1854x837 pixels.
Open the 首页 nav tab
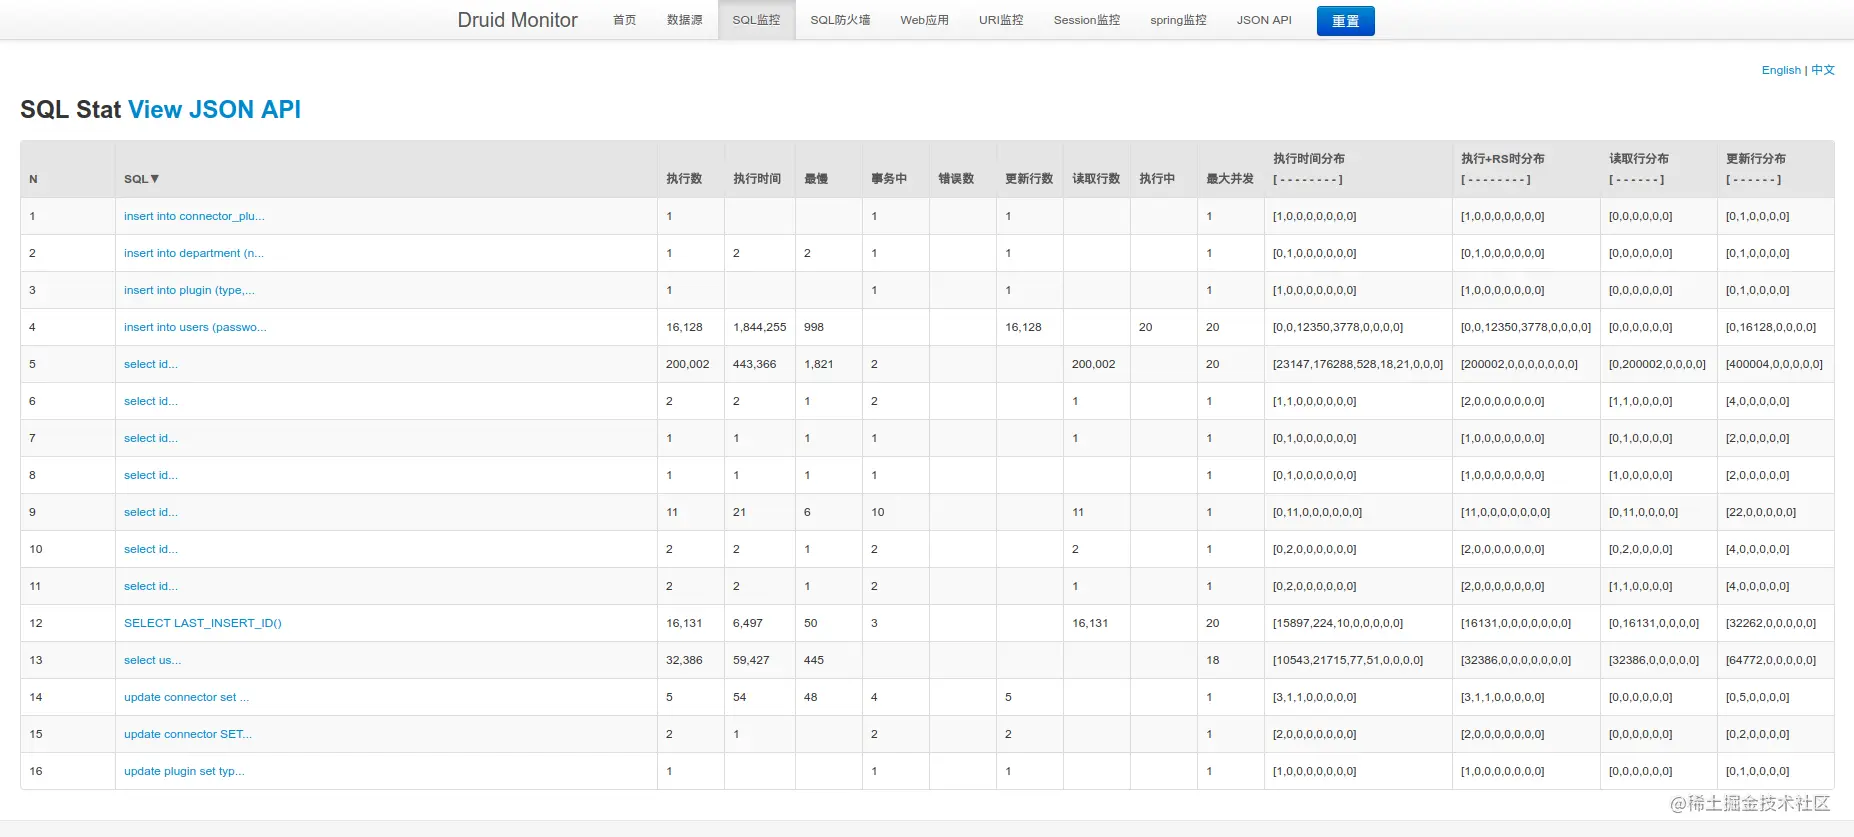pos(624,20)
